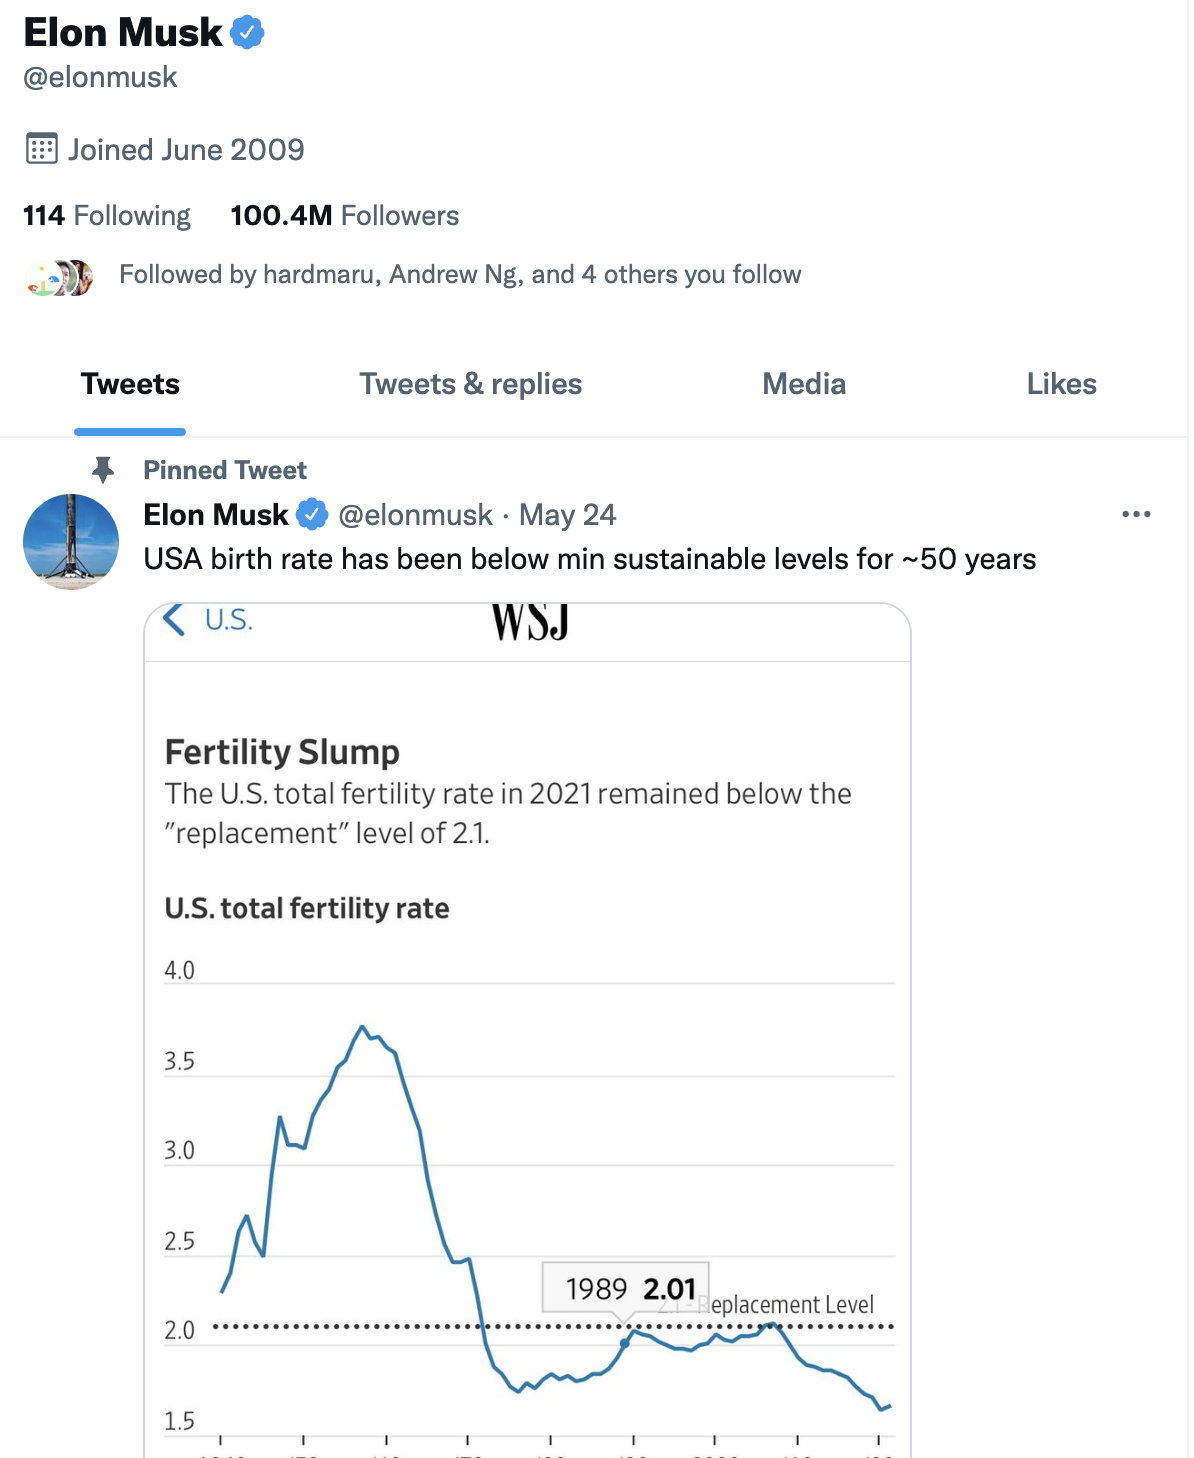This screenshot has width=1194, height=1458.
Task: Click the blue back chevron beside U.S.
Action: click(174, 620)
